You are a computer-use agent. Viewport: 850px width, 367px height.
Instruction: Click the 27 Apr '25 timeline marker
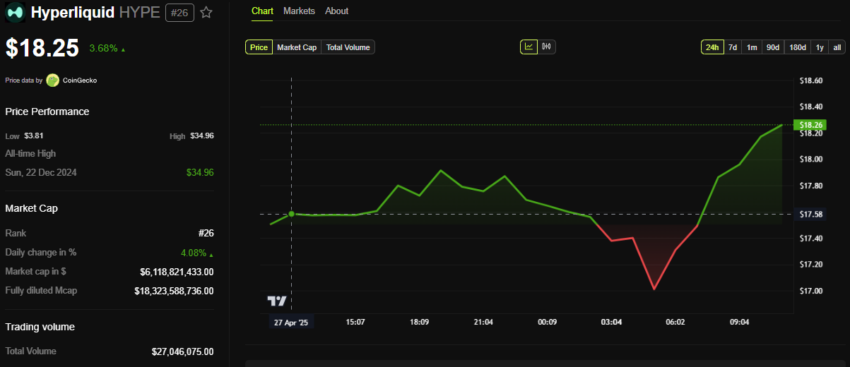[292, 322]
